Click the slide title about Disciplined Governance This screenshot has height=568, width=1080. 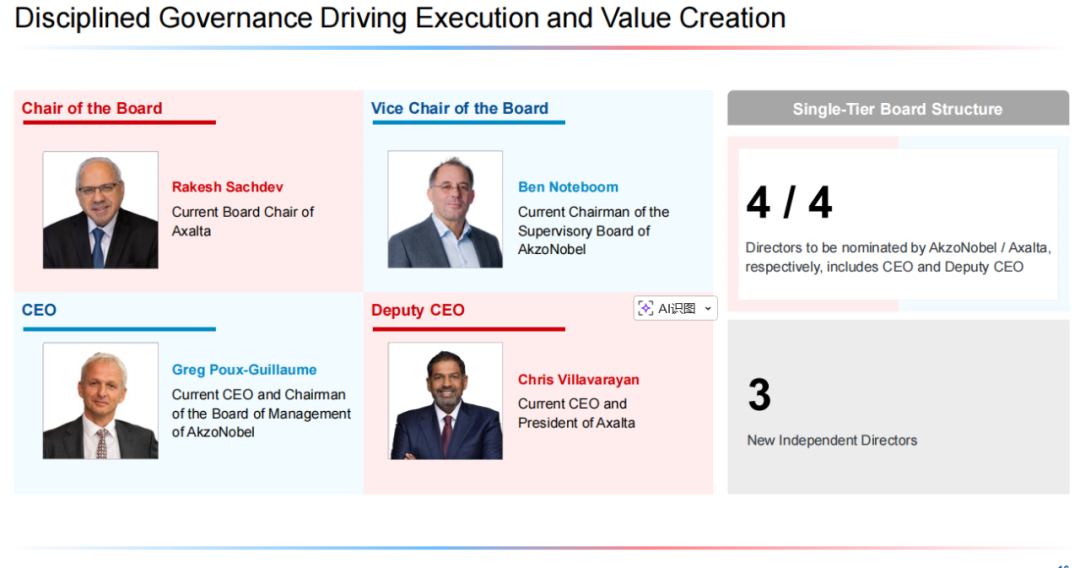coord(400,18)
